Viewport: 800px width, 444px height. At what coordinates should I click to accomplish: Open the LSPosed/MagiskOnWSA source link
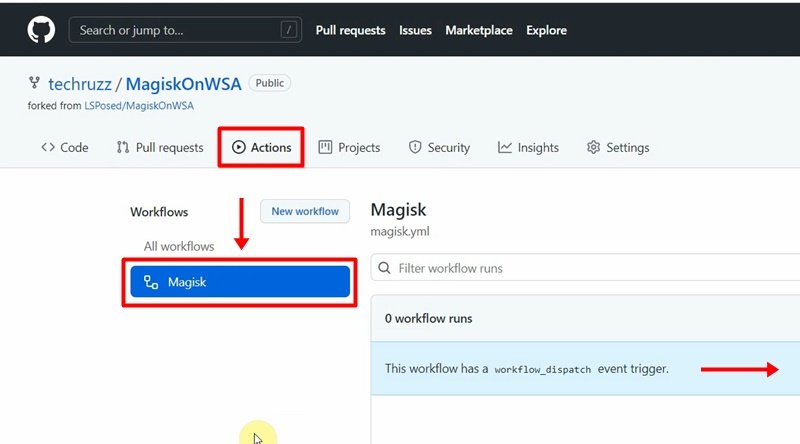(139, 106)
